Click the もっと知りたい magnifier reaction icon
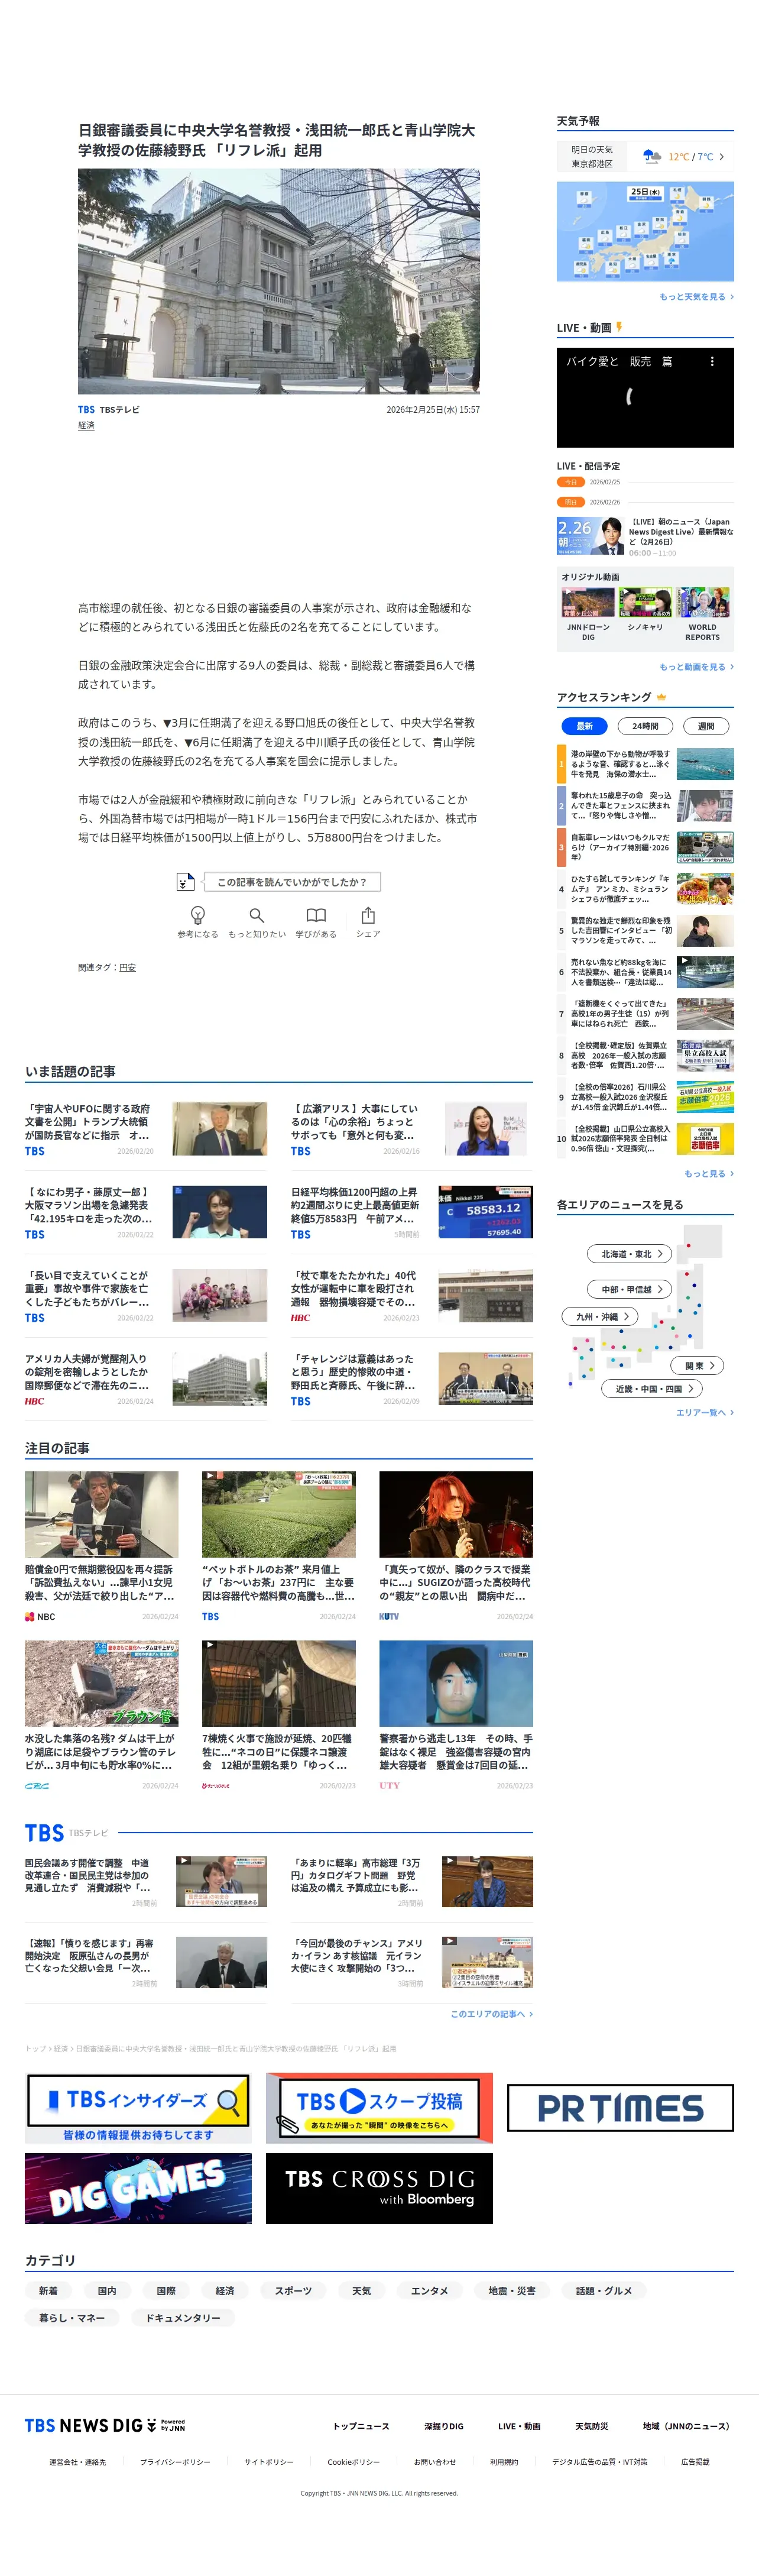Screen dimensions: 759x2576 coord(257,915)
